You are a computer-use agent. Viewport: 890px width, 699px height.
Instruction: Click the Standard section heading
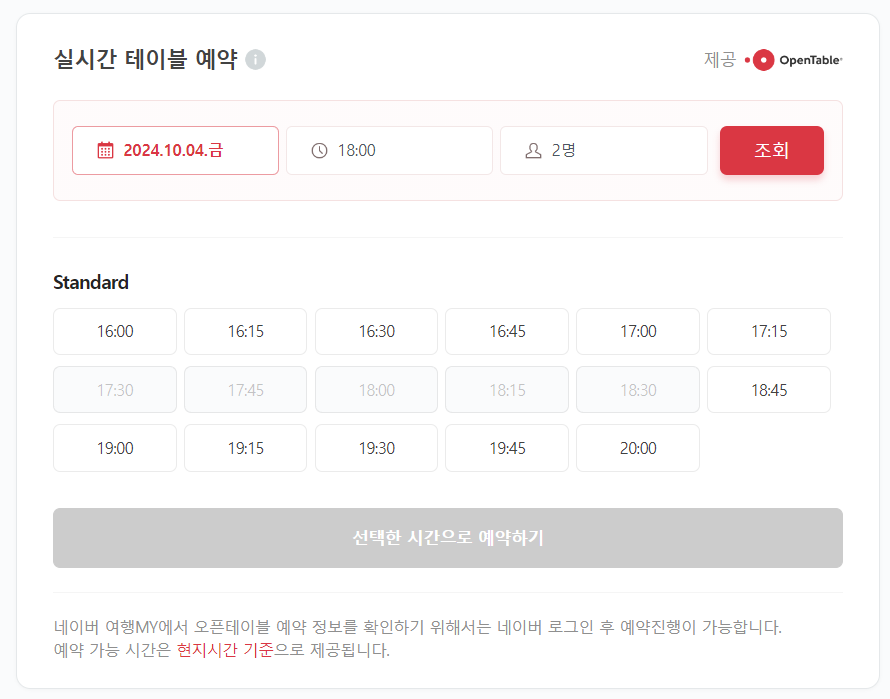(x=91, y=282)
